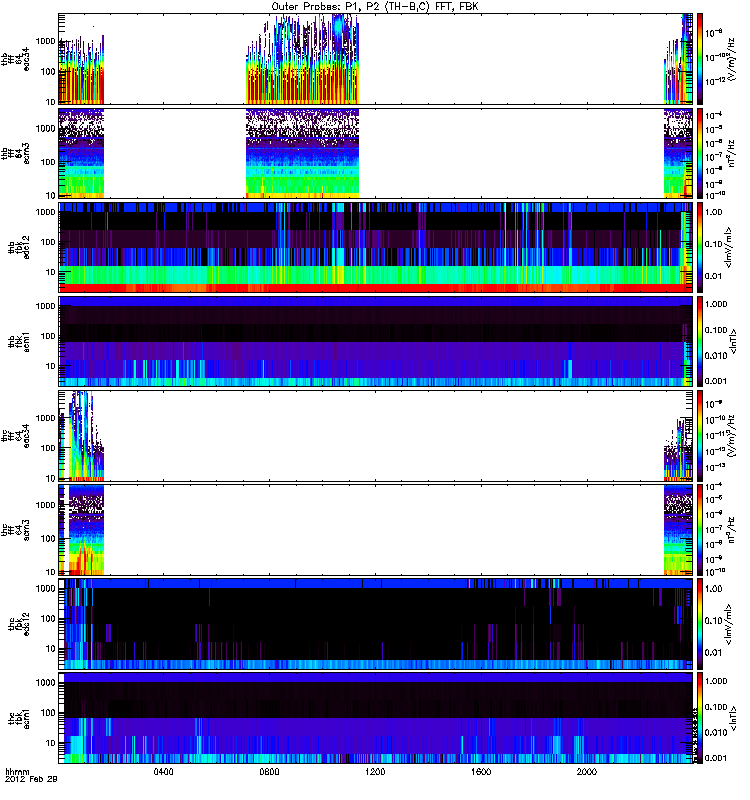Viewport: 750px width, 800px height.
Task: Click the thb eac34 spectrogram burst near 0800-1100
Action: [303, 59]
